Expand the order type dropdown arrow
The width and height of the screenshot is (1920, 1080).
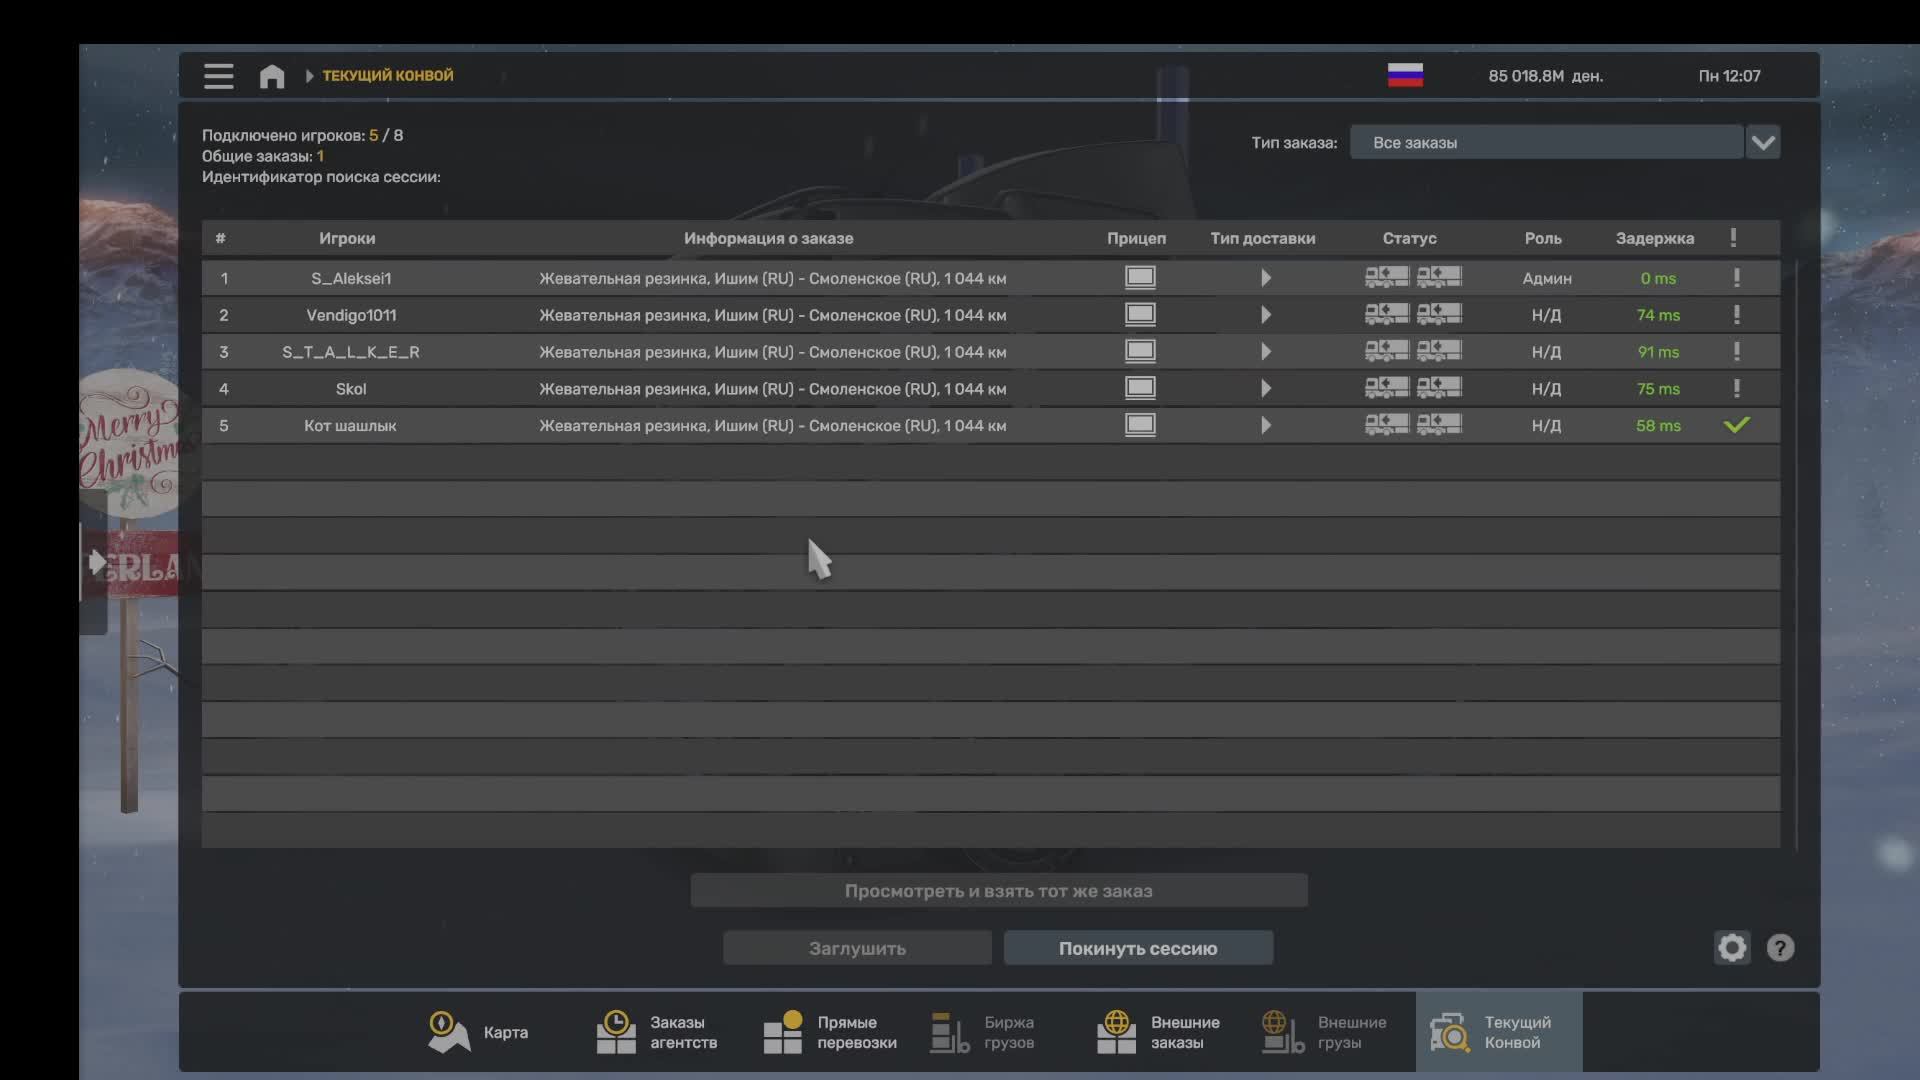pyautogui.click(x=1763, y=142)
